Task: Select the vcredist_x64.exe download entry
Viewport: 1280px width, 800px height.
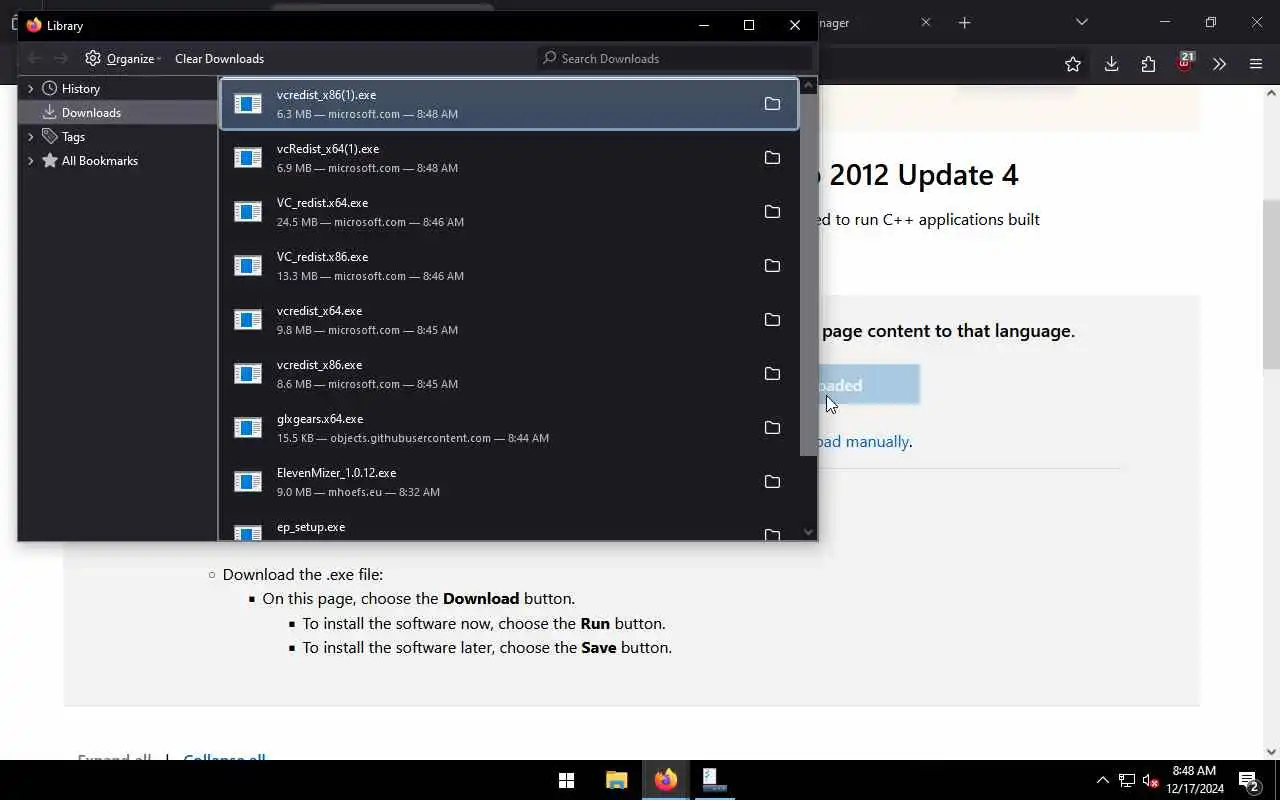Action: pyautogui.click(x=509, y=320)
